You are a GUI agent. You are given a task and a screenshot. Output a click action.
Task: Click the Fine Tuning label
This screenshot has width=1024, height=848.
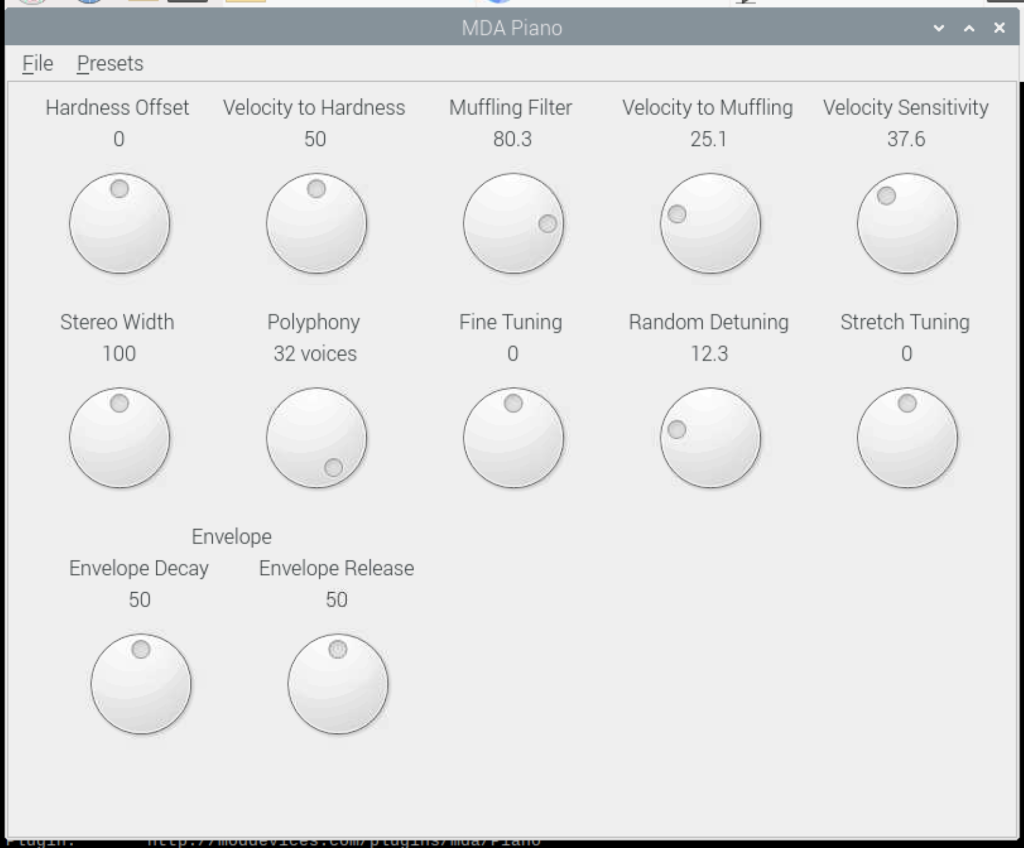coord(511,322)
